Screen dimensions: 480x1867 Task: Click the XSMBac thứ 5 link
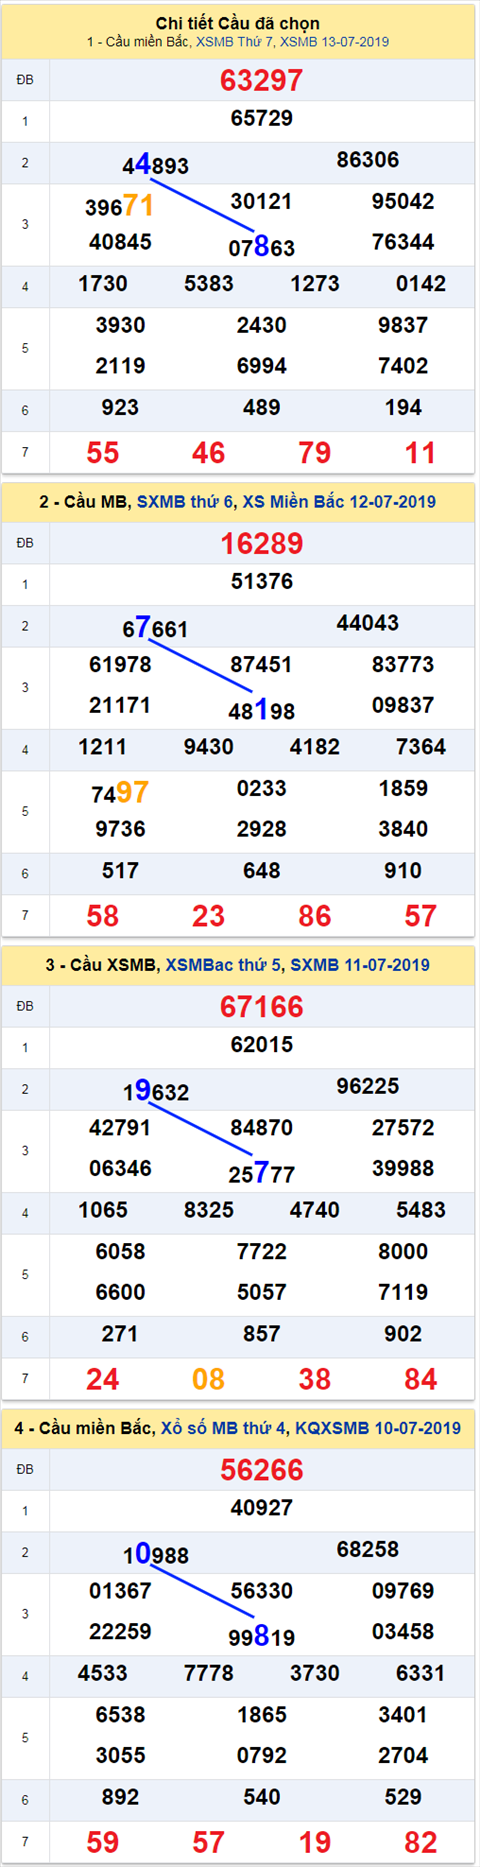[x=225, y=965]
